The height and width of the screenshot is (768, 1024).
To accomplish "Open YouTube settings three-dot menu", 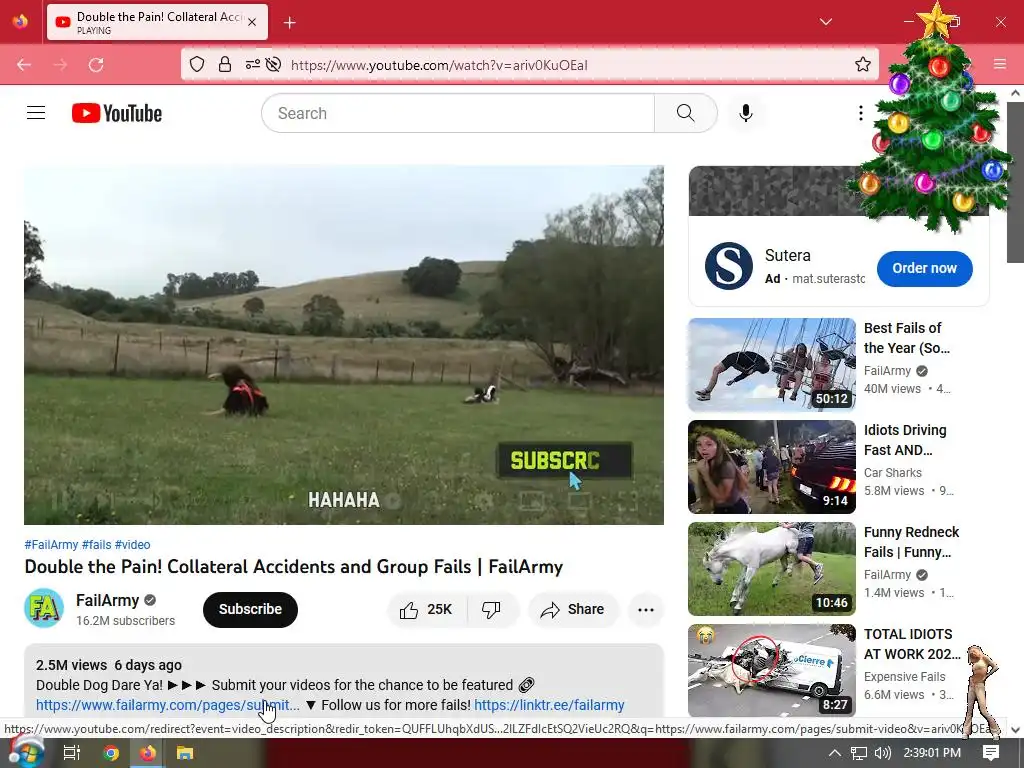I will [861, 113].
